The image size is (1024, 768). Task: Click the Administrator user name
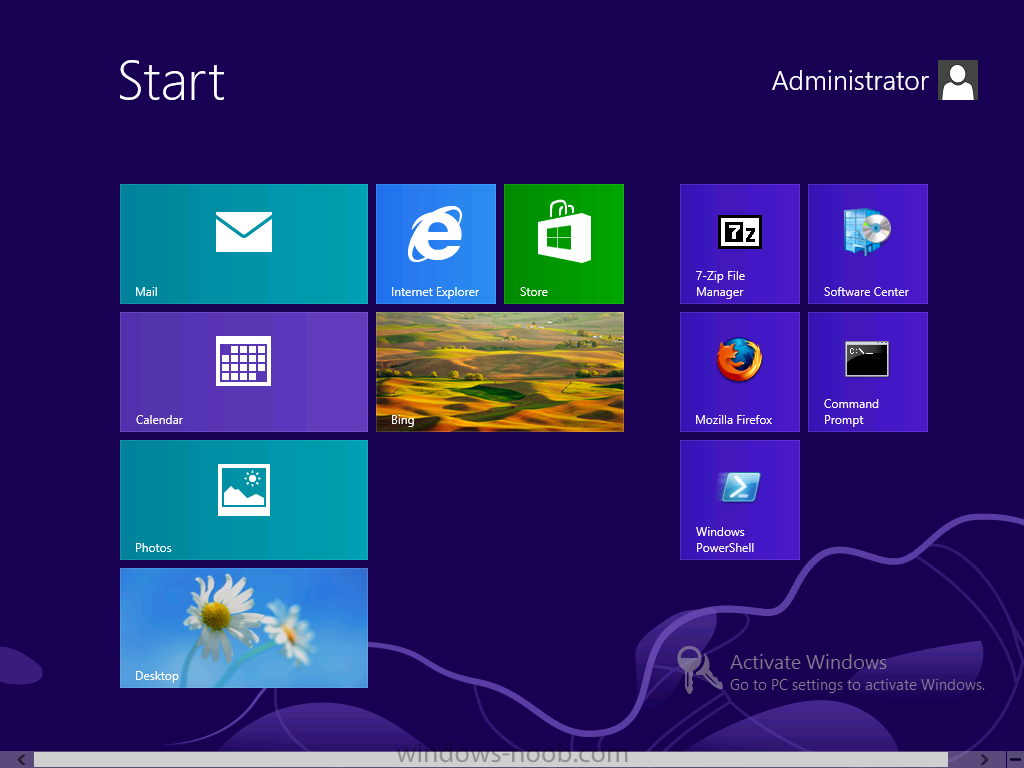click(x=850, y=81)
